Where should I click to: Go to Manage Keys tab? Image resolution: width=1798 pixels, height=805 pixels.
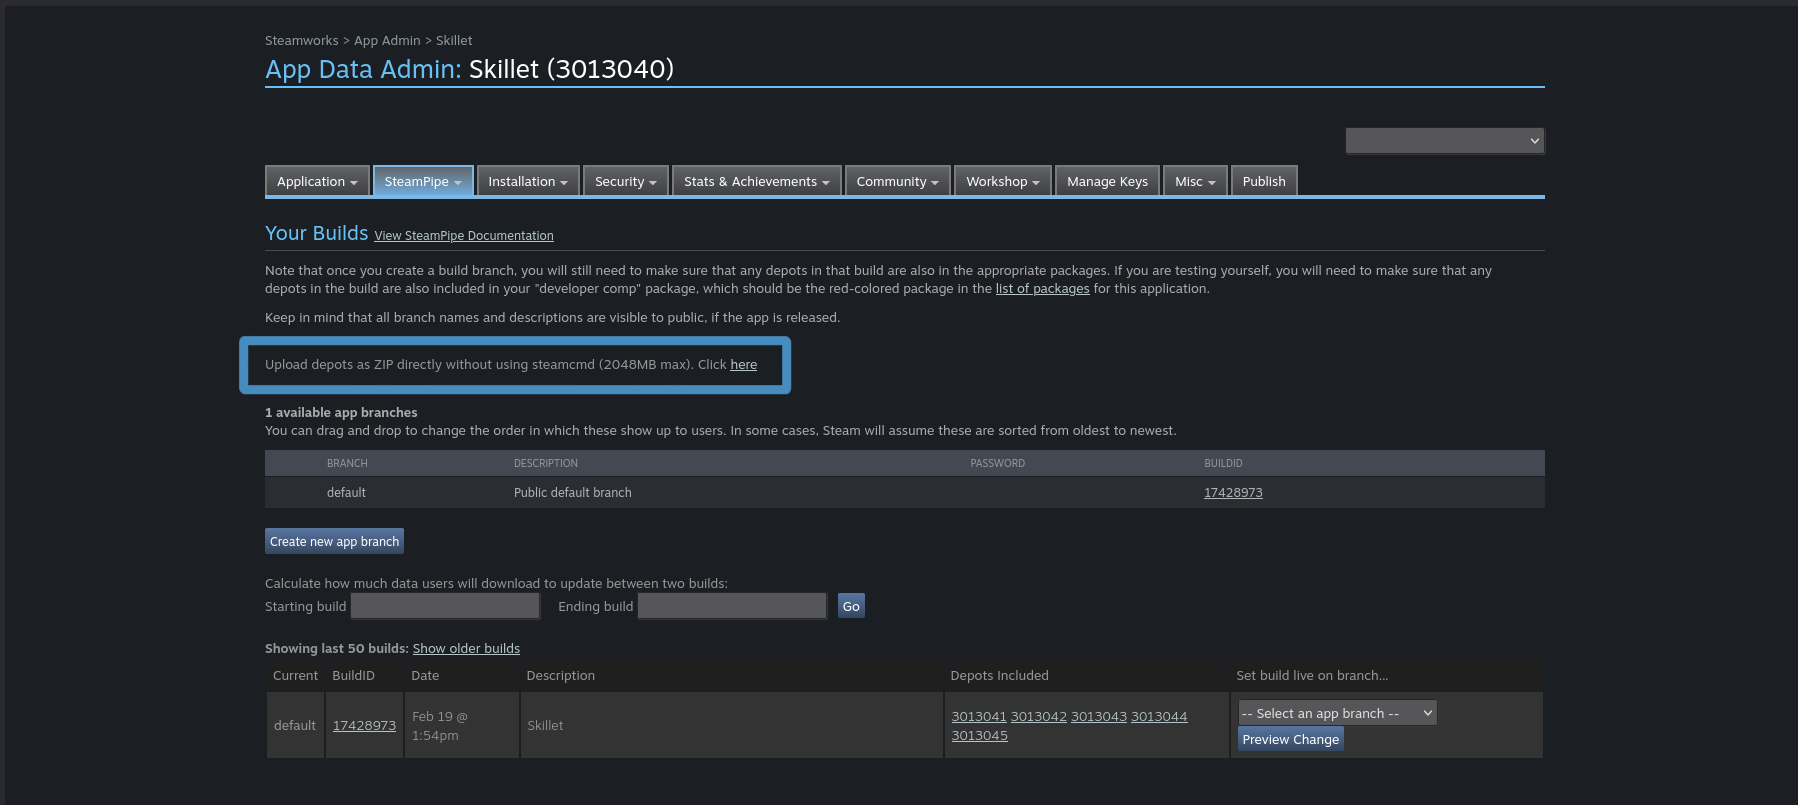pos(1107,181)
